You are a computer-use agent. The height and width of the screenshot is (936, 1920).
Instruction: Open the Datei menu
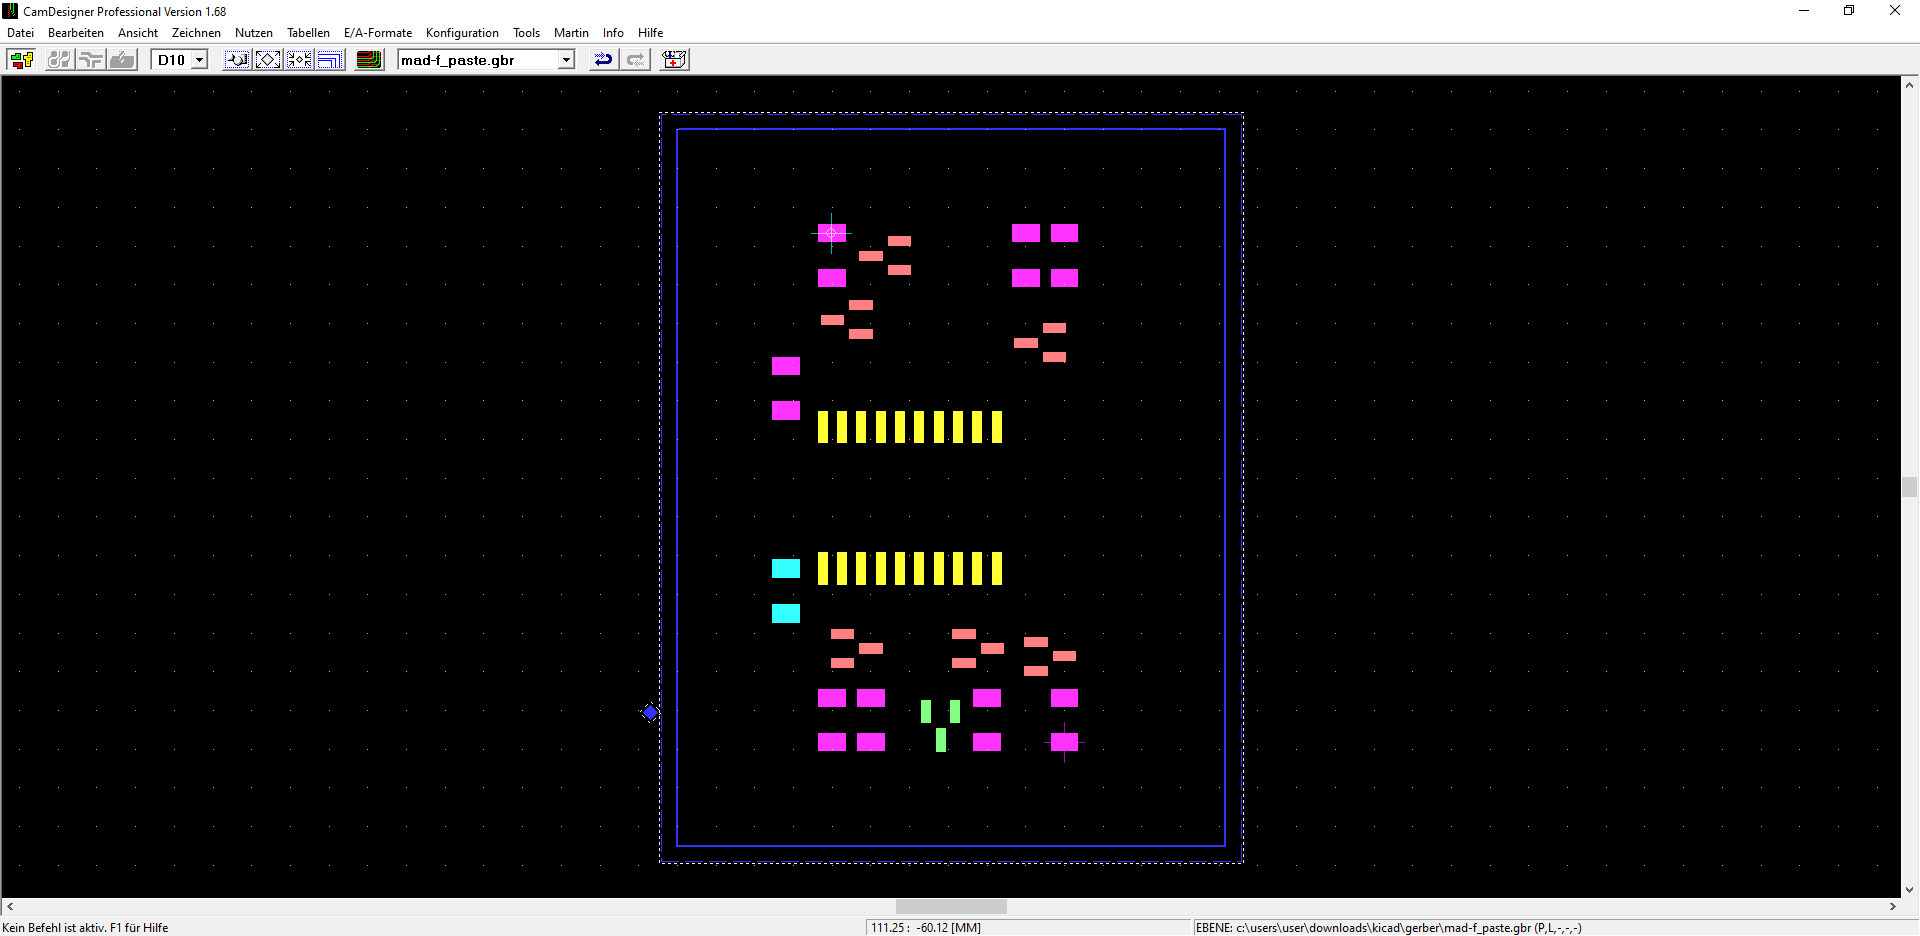click(20, 33)
